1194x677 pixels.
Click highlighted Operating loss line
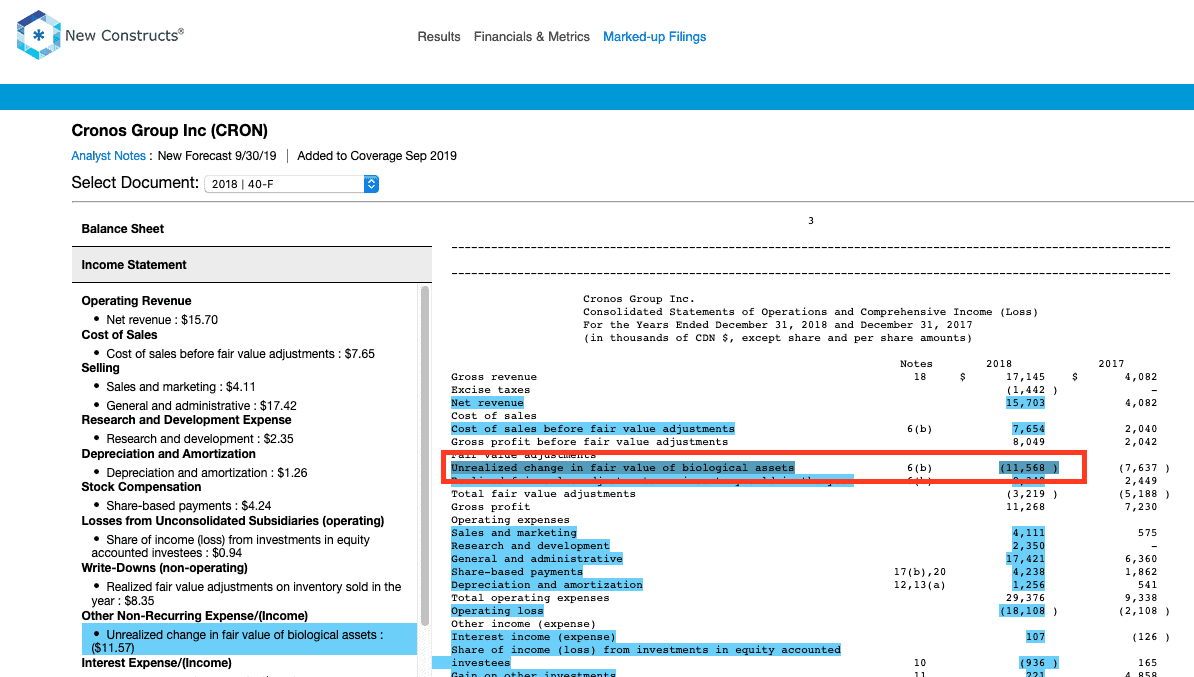point(497,611)
